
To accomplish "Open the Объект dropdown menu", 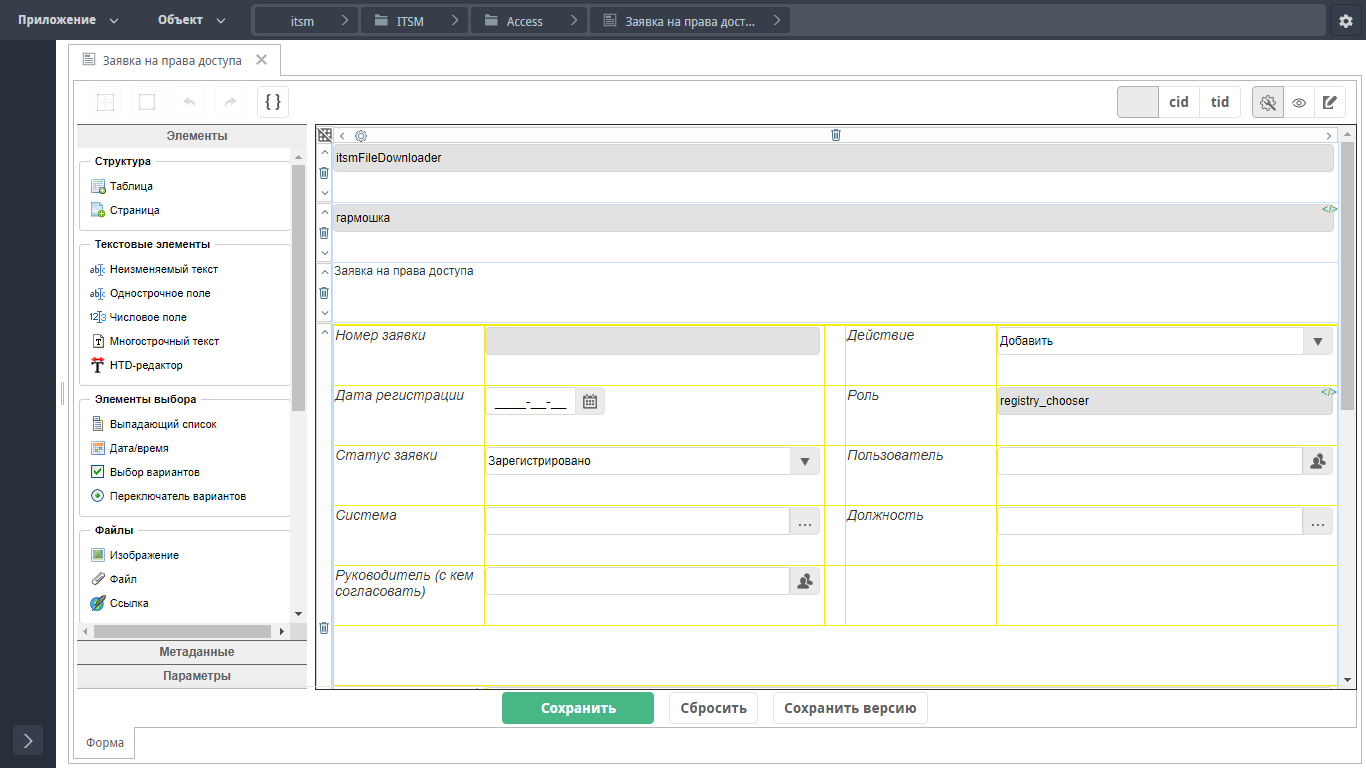I will pyautogui.click(x=191, y=20).
